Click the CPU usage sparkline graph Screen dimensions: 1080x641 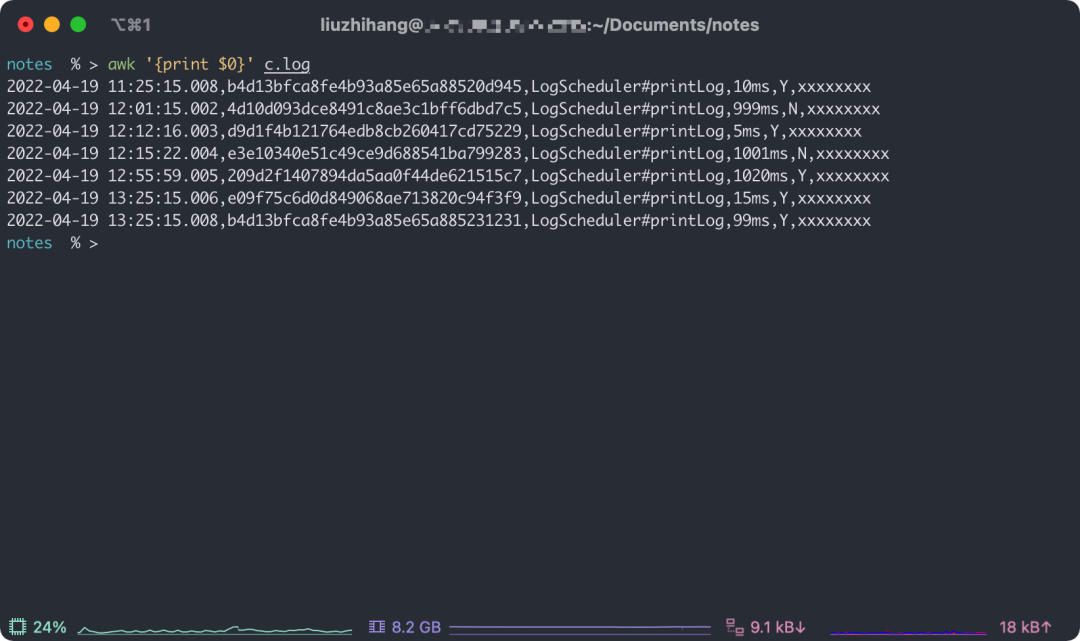(x=215, y=629)
